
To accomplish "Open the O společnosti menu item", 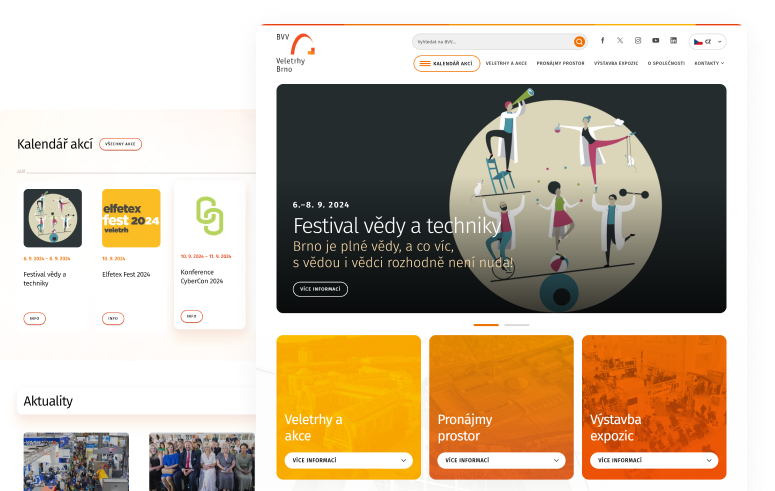I will click(x=666, y=63).
